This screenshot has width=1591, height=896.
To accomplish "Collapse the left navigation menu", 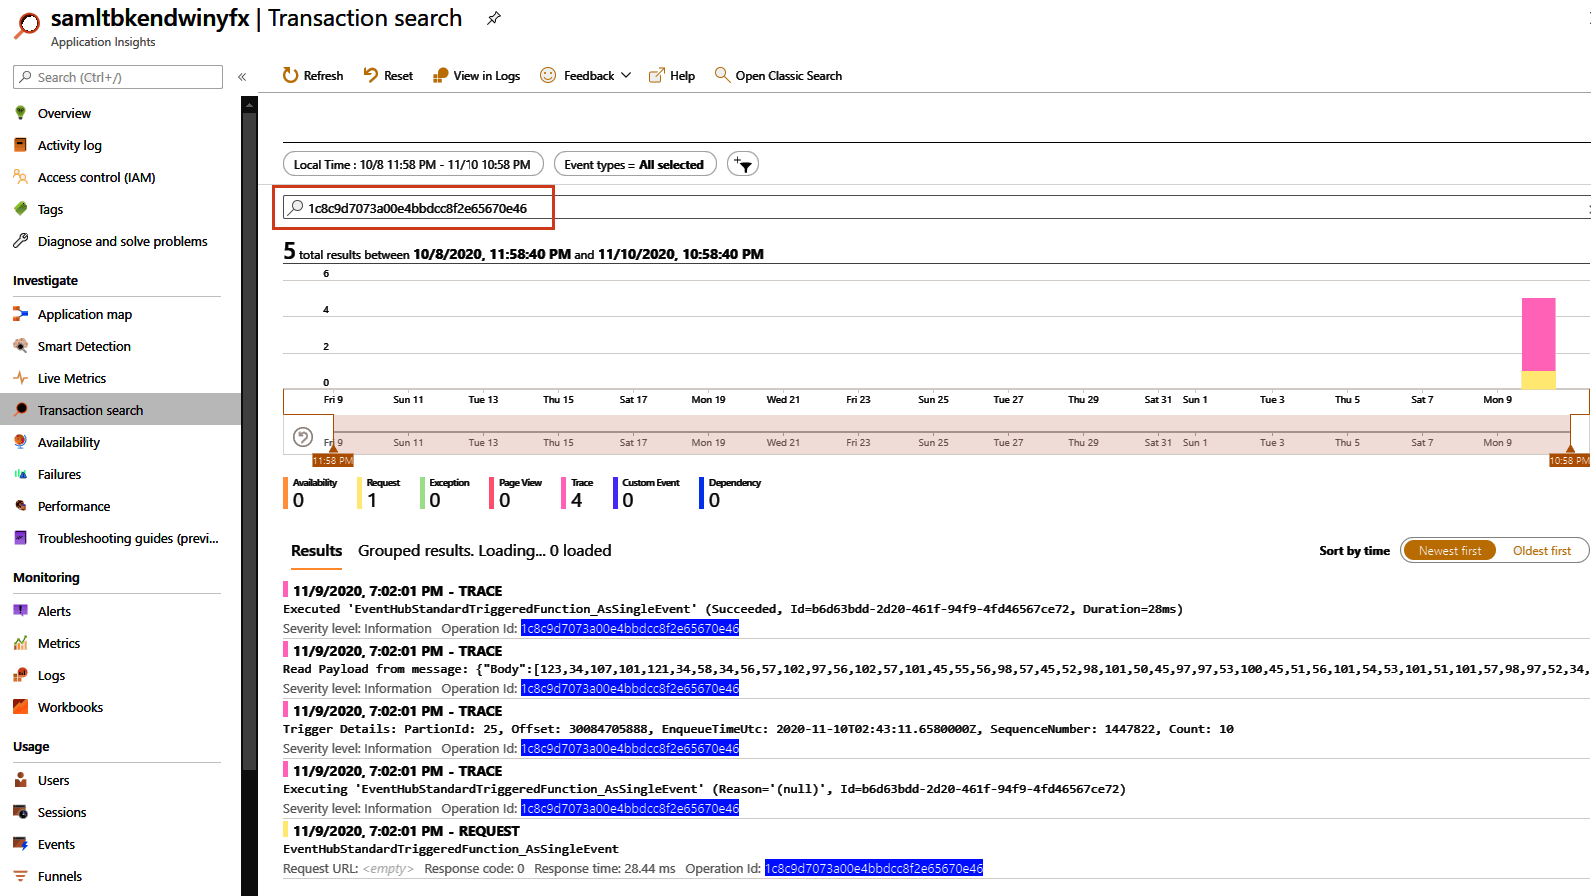I will click(x=242, y=77).
